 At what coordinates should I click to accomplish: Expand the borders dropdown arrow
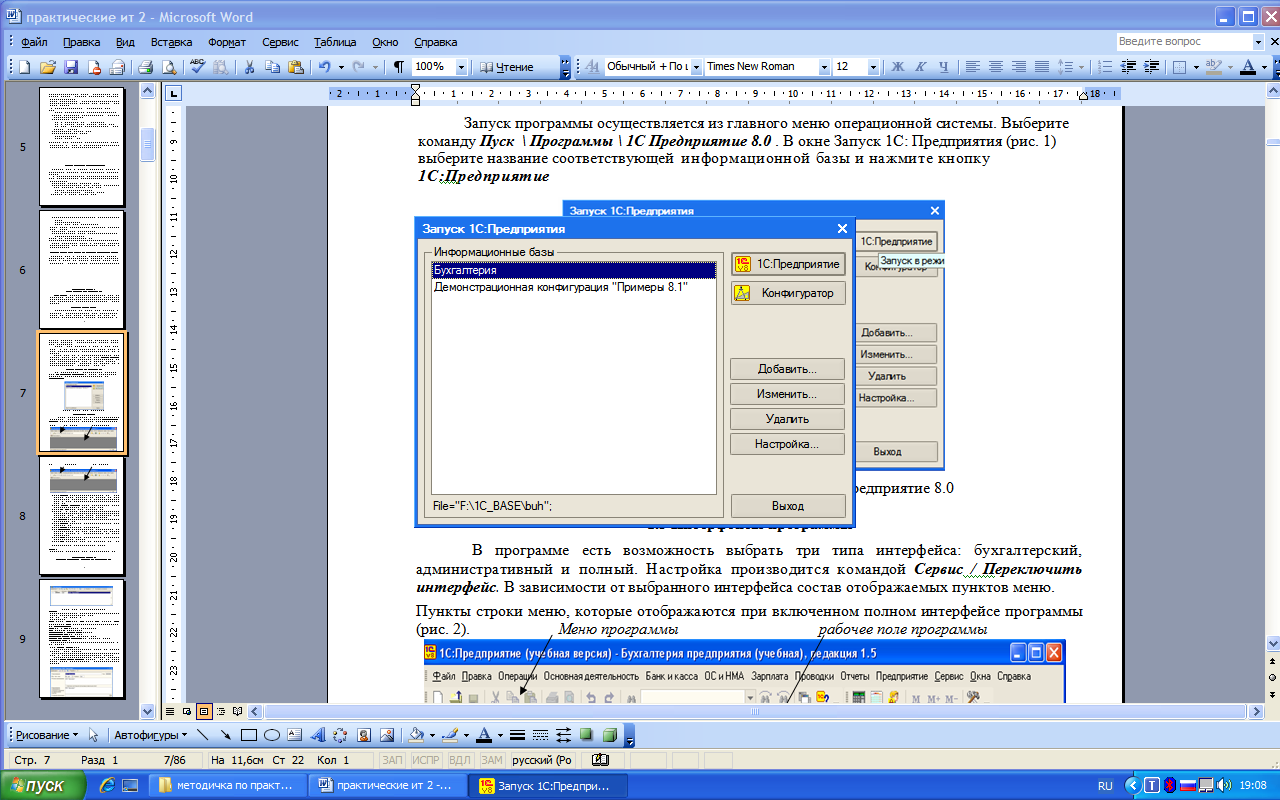(1194, 67)
